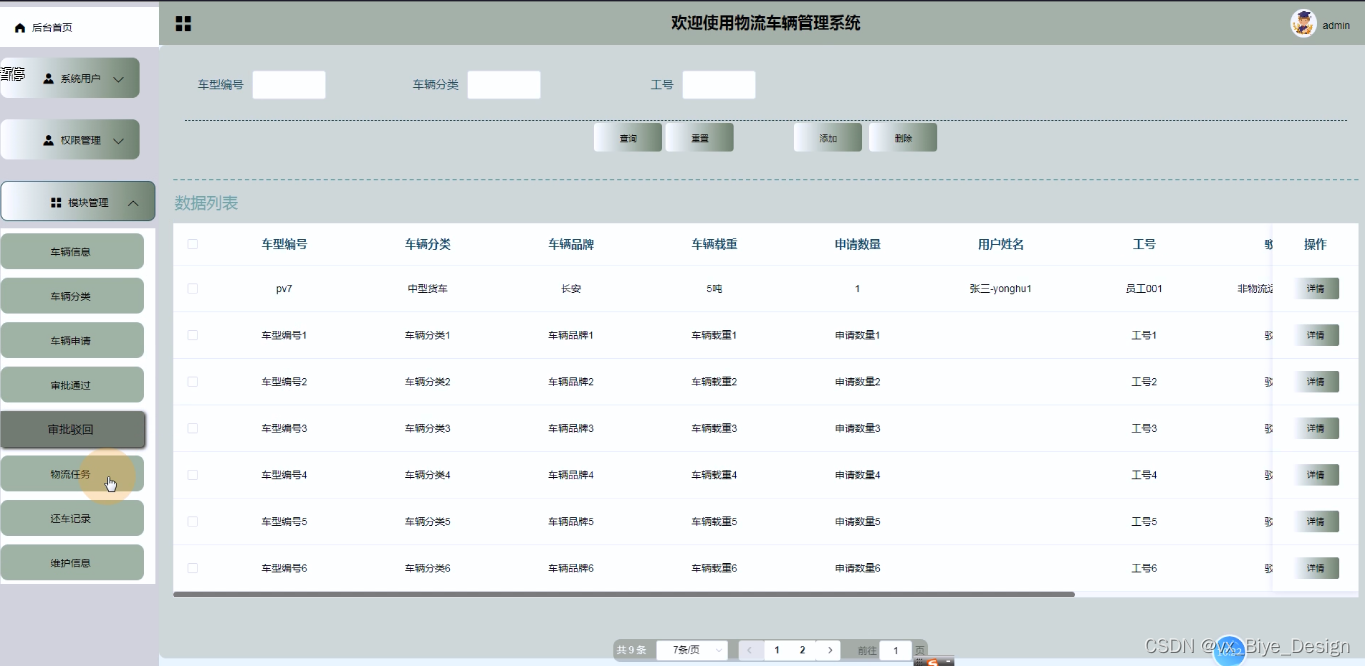Click the 车辆载重 column header
1365x666 pixels.
pyautogui.click(x=714, y=244)
